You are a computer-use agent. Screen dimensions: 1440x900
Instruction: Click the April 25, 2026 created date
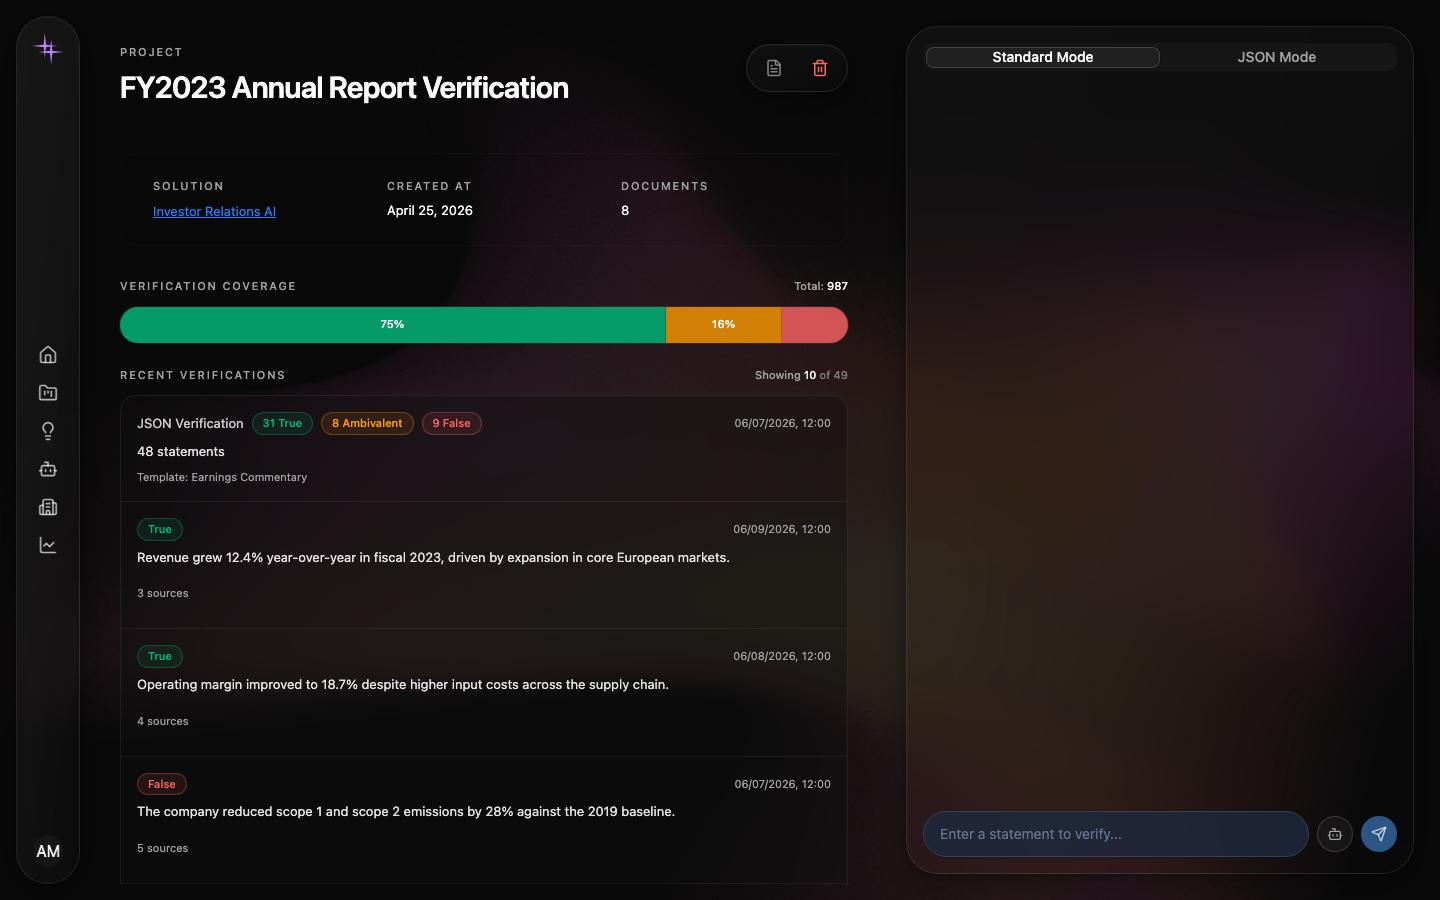pyautogui.click(x=430, y=210)
